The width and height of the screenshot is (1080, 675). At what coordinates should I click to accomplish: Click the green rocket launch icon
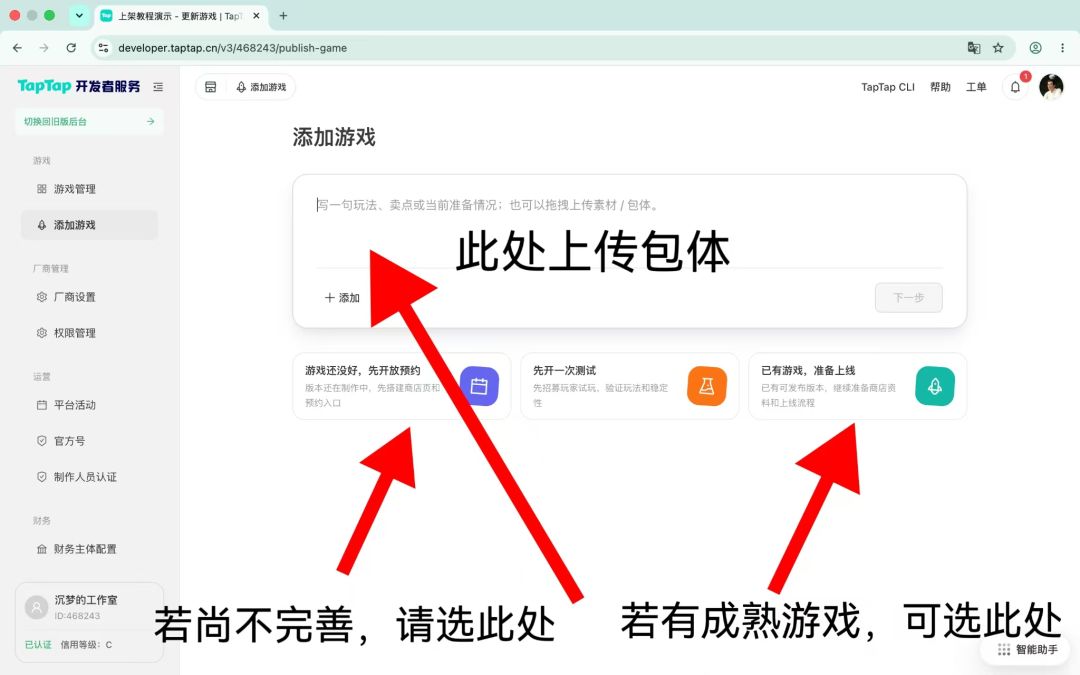935,386
